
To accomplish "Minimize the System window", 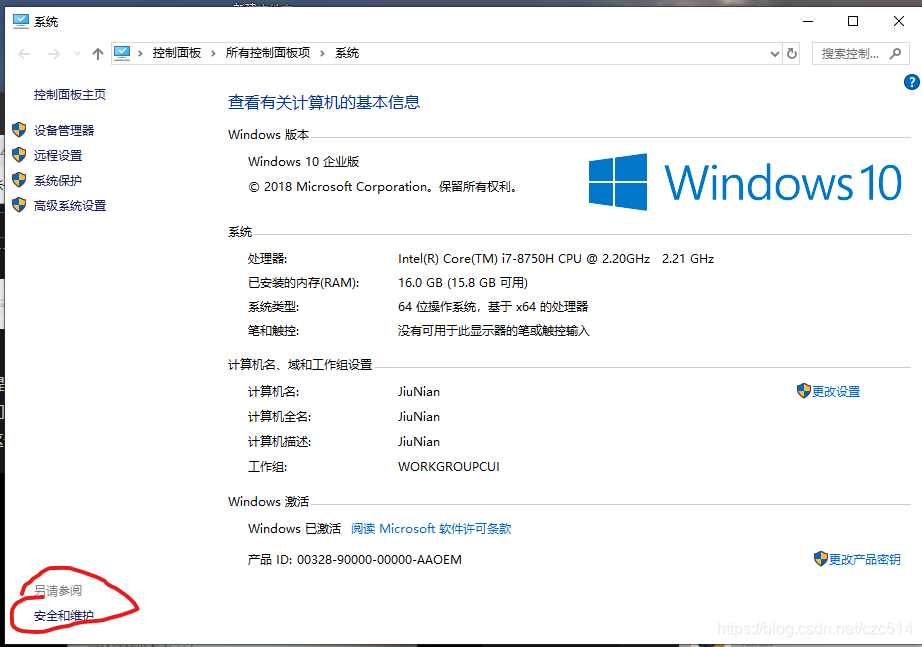I will coord(808,21).
